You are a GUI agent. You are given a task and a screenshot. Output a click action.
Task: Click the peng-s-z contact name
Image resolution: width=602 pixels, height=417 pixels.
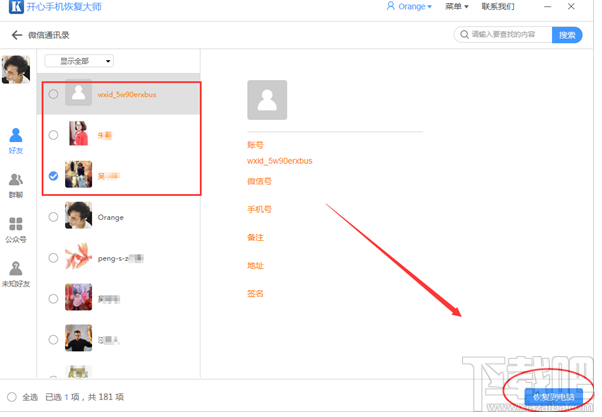(x=120, y=258)
